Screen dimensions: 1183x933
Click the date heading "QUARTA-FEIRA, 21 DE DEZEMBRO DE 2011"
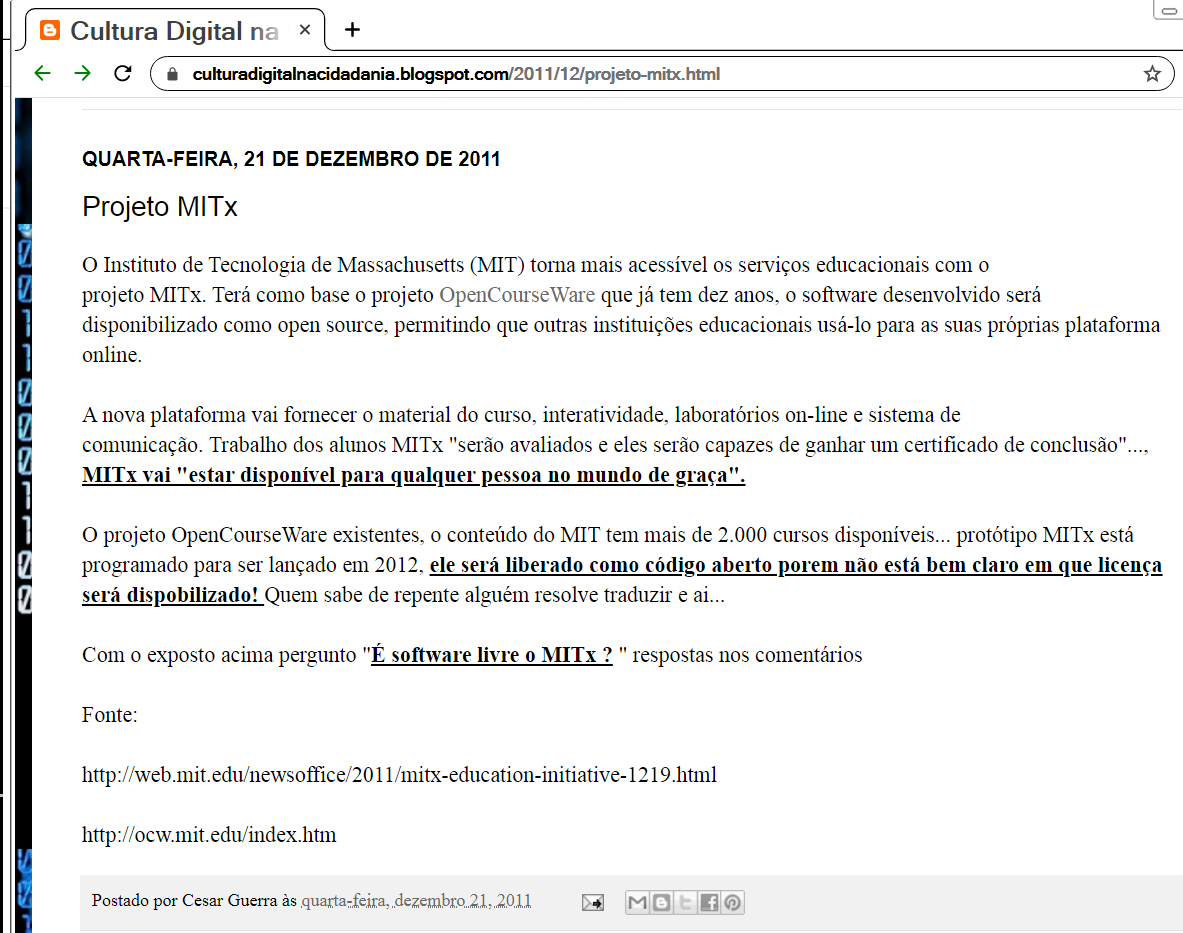291,159
